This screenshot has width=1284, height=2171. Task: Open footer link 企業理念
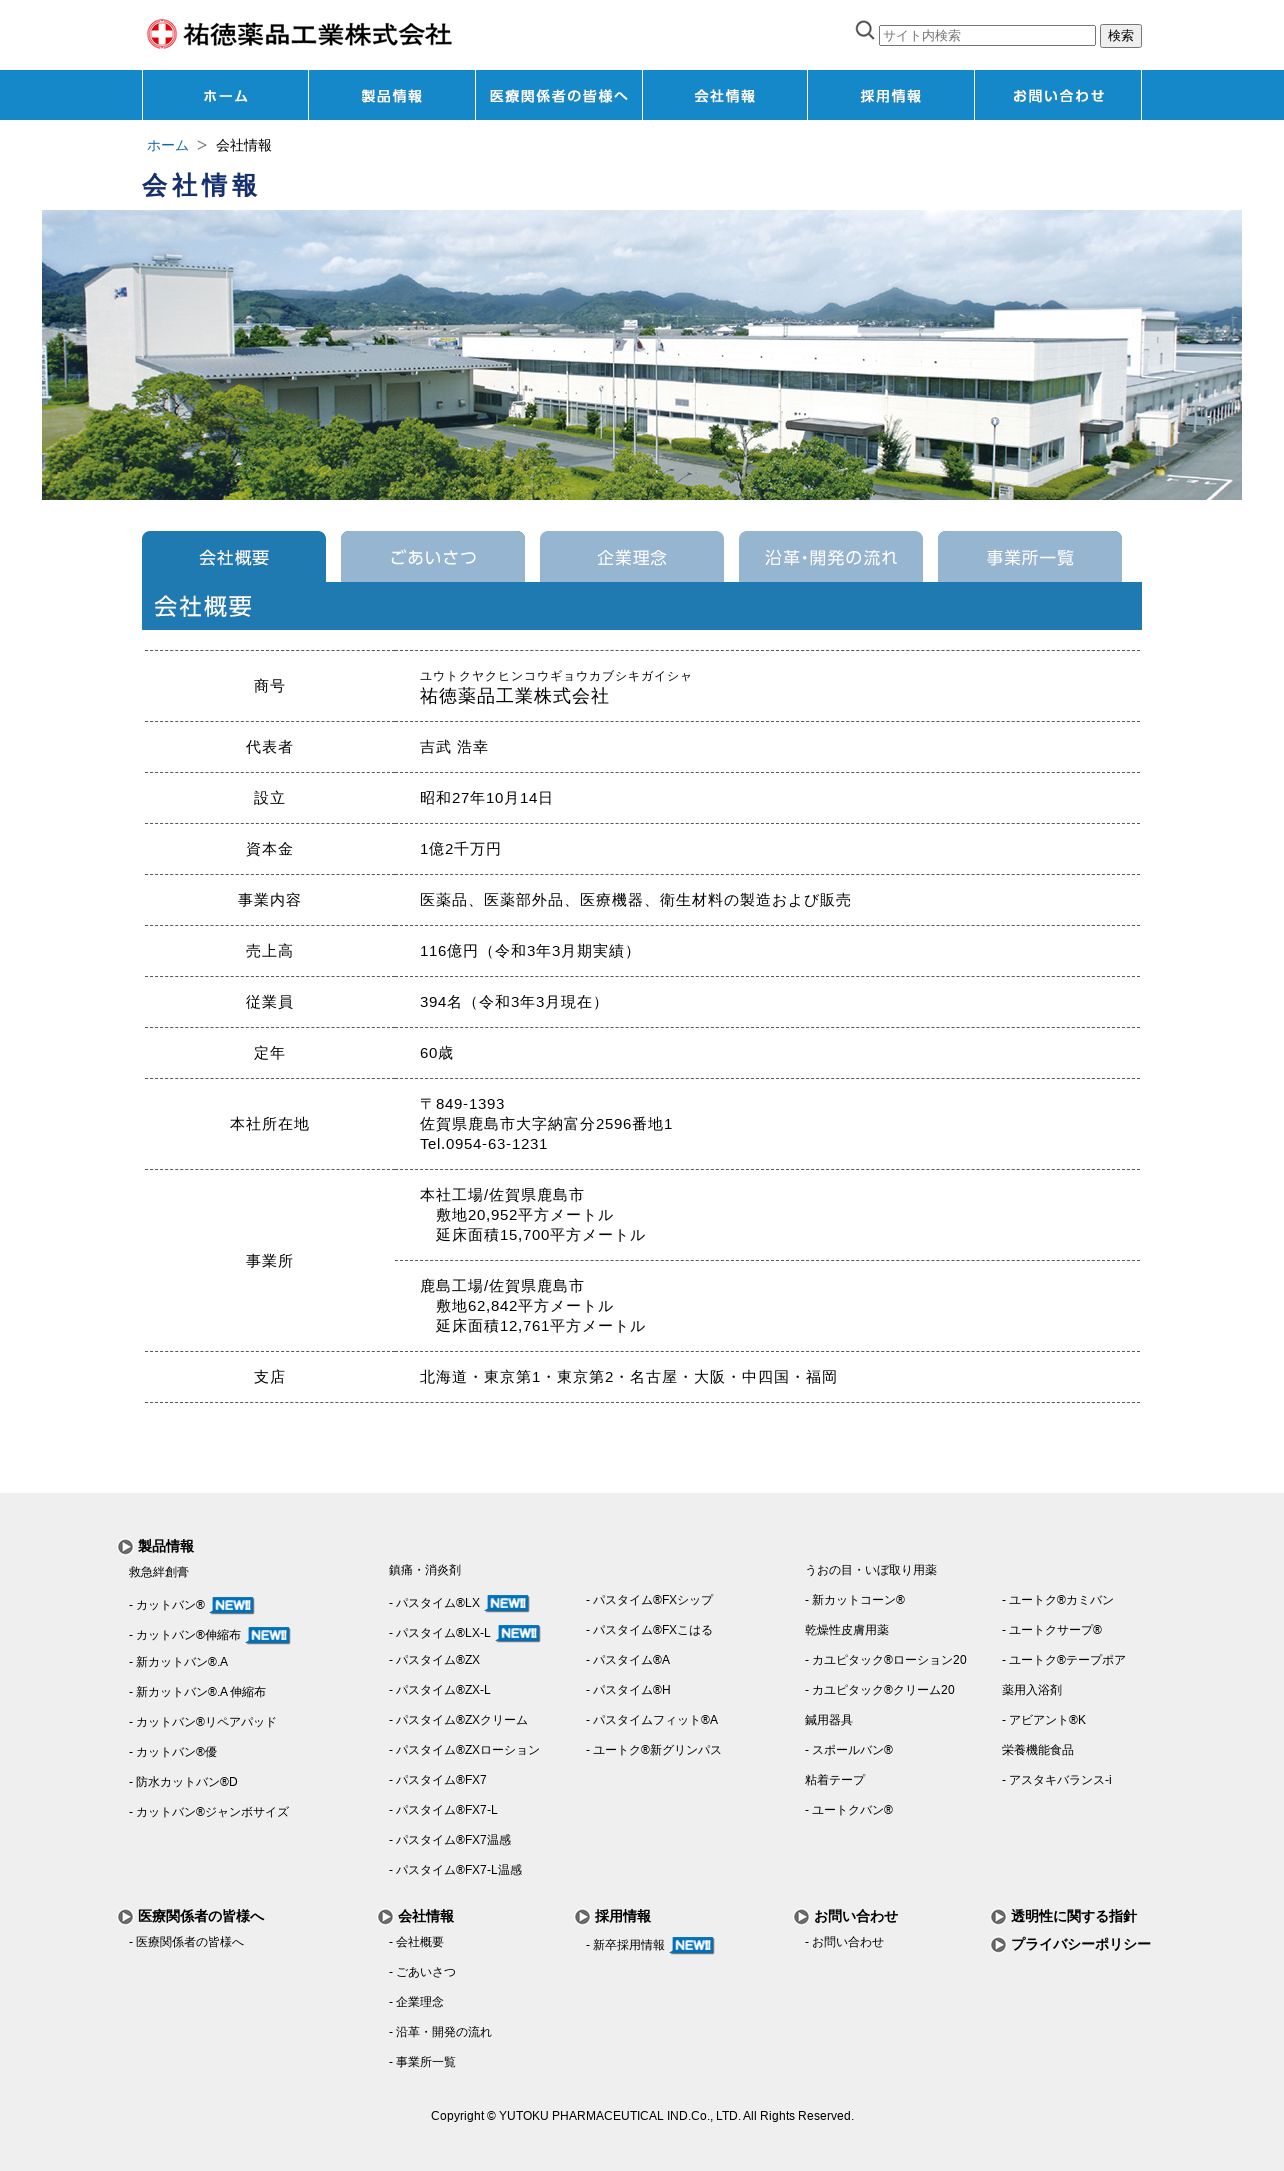tap(416, 2002)
